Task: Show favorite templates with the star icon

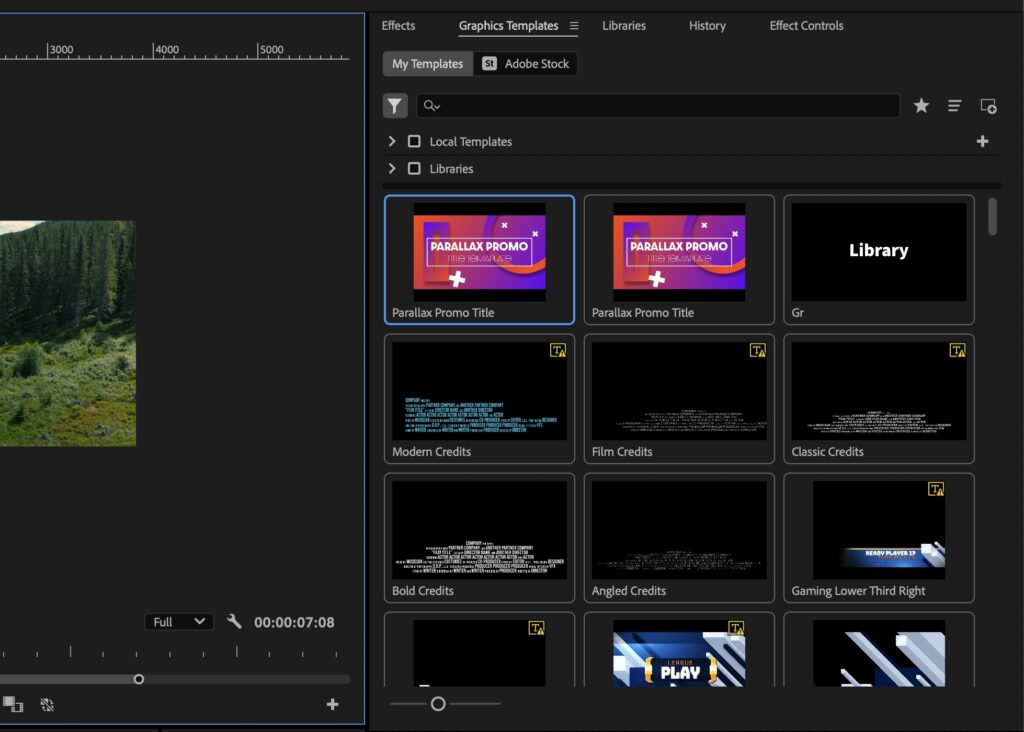Action: pos(921,106)
